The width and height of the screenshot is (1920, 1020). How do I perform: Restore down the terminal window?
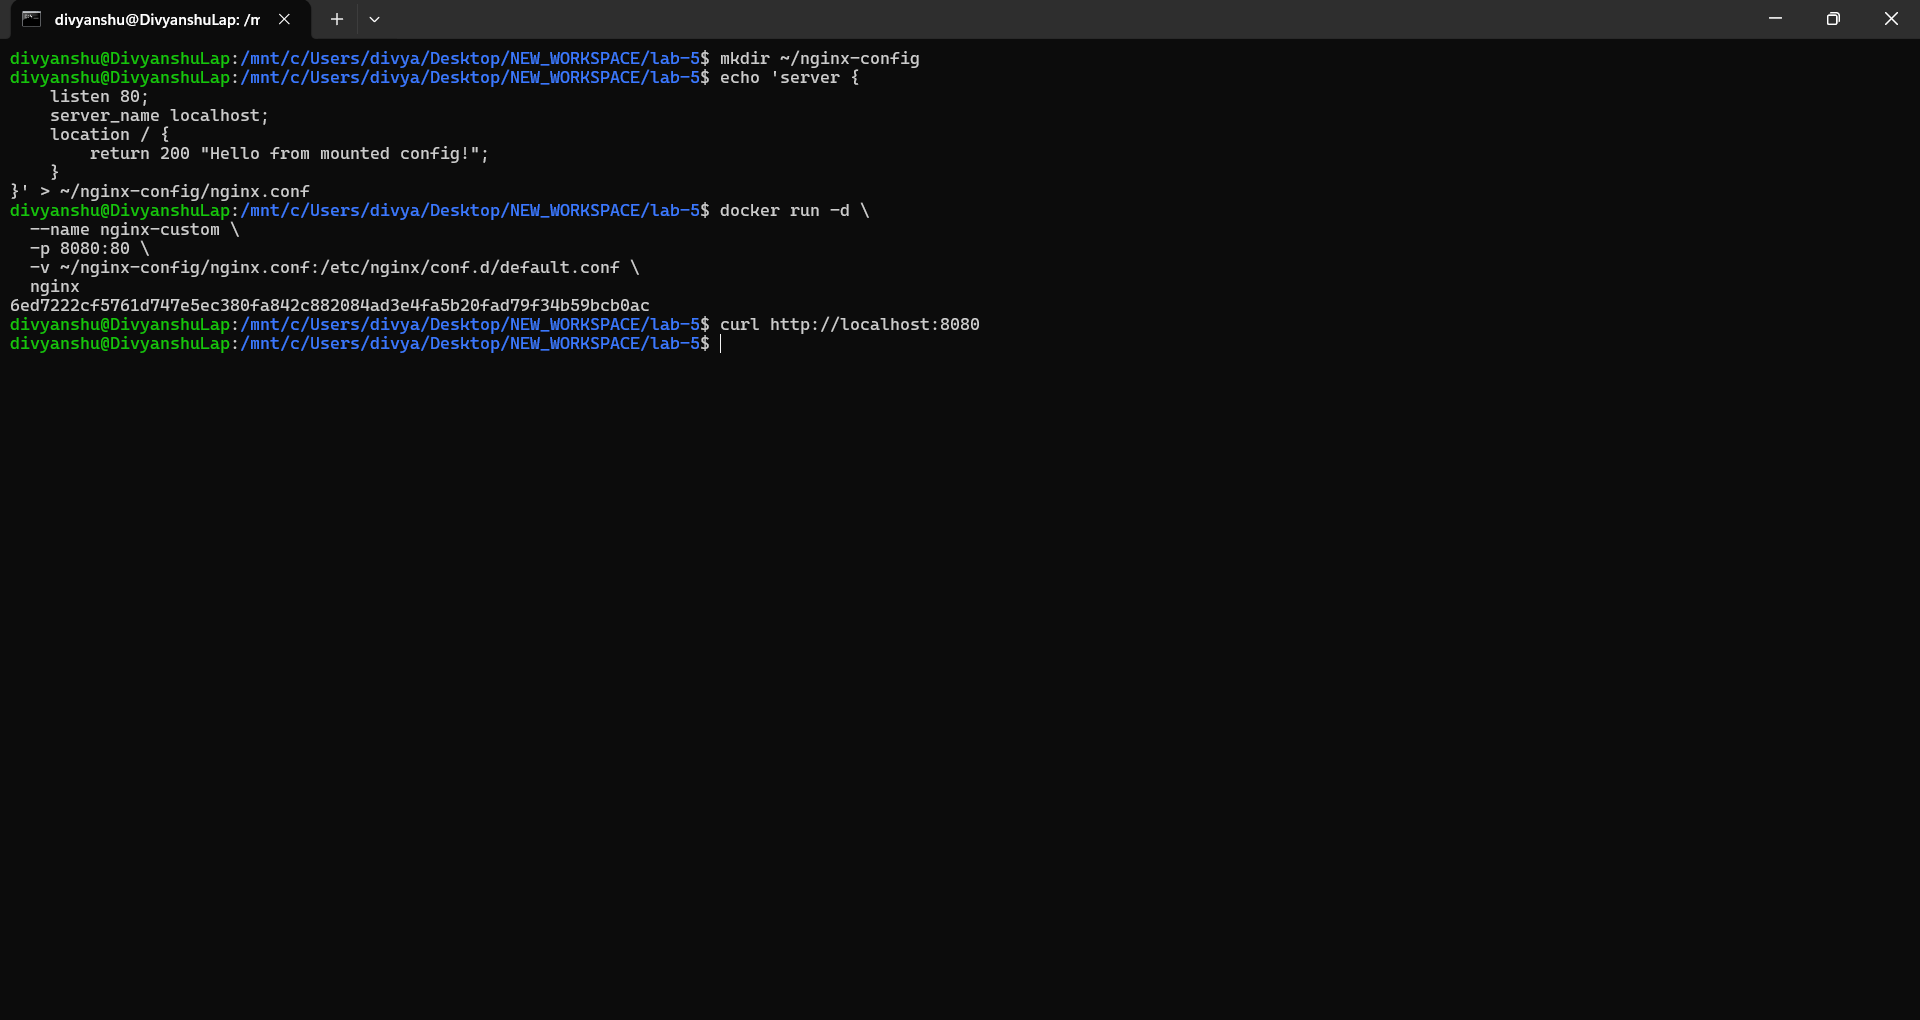(1833, 18)
